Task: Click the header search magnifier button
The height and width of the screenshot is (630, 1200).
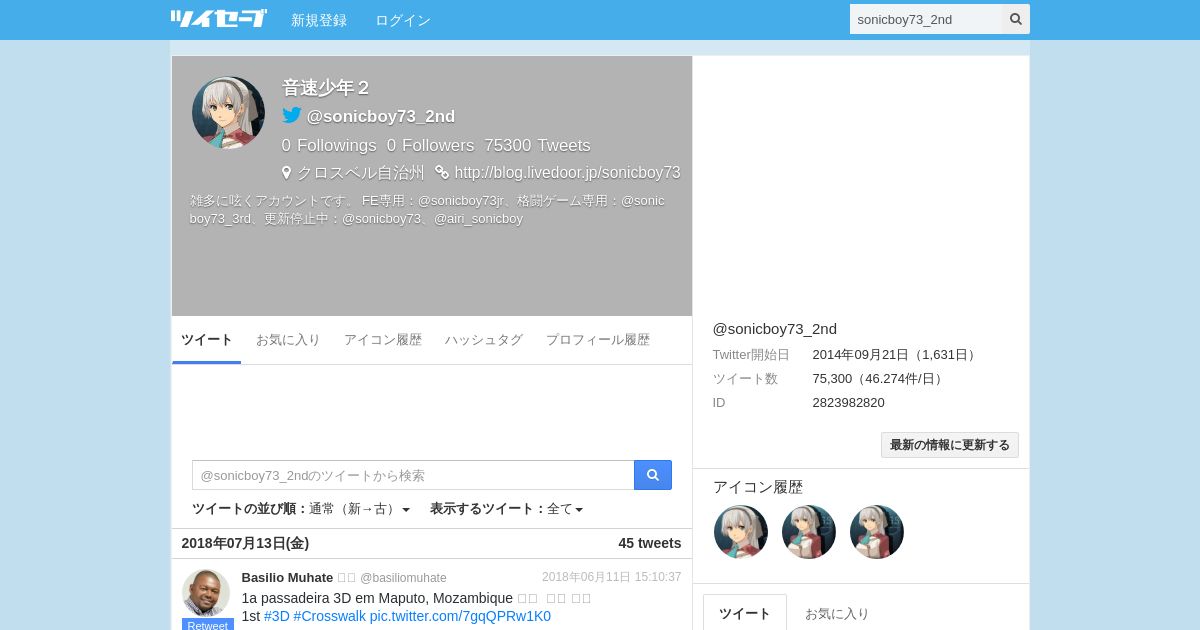Action: [x=1016, y=19]
